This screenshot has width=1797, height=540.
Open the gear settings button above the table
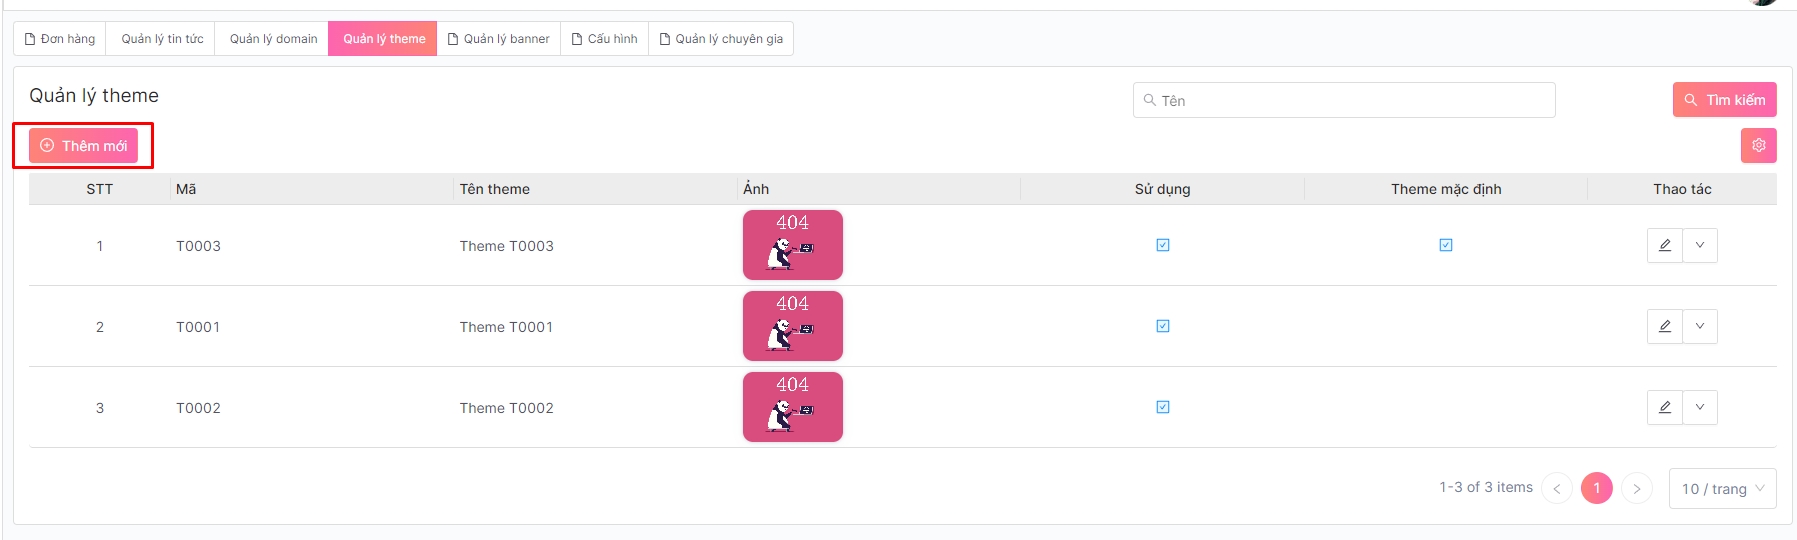[1758, 145]
